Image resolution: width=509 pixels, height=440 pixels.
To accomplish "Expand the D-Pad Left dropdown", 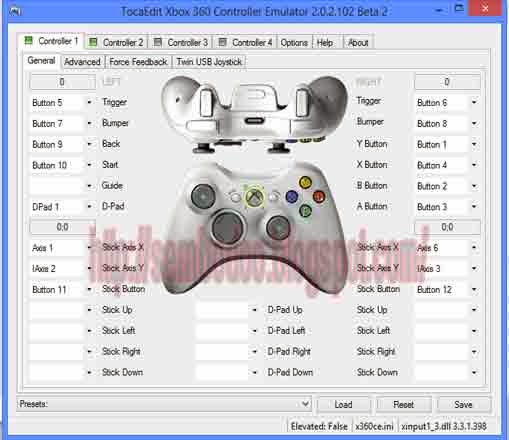I will (x=254, y=331).
